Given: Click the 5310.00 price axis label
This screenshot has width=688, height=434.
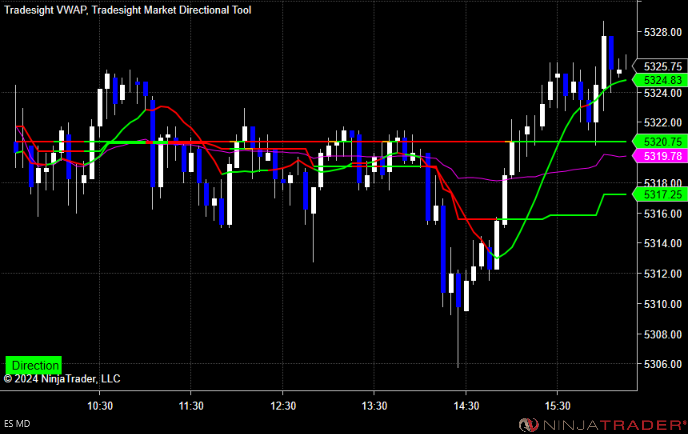Looking at the screenshot, I should (663, 304).
